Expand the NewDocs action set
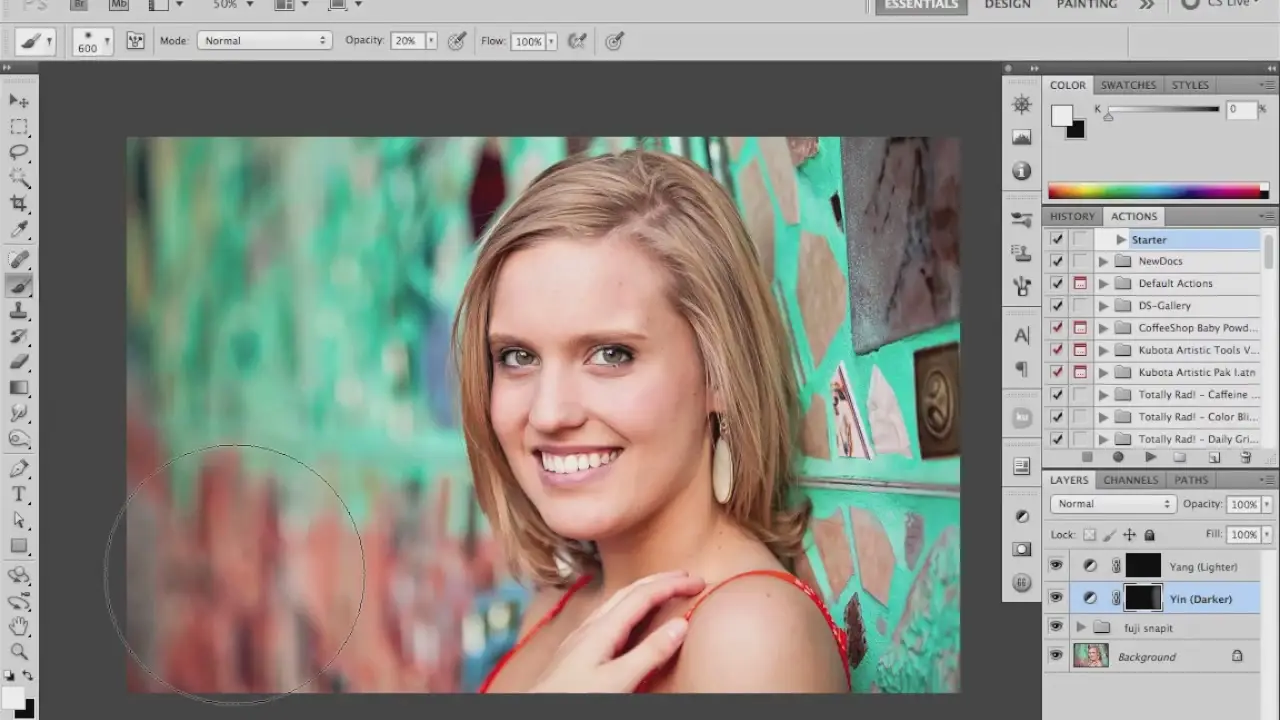Screen dimensions: 1280x720 [x=1103, y=261]
